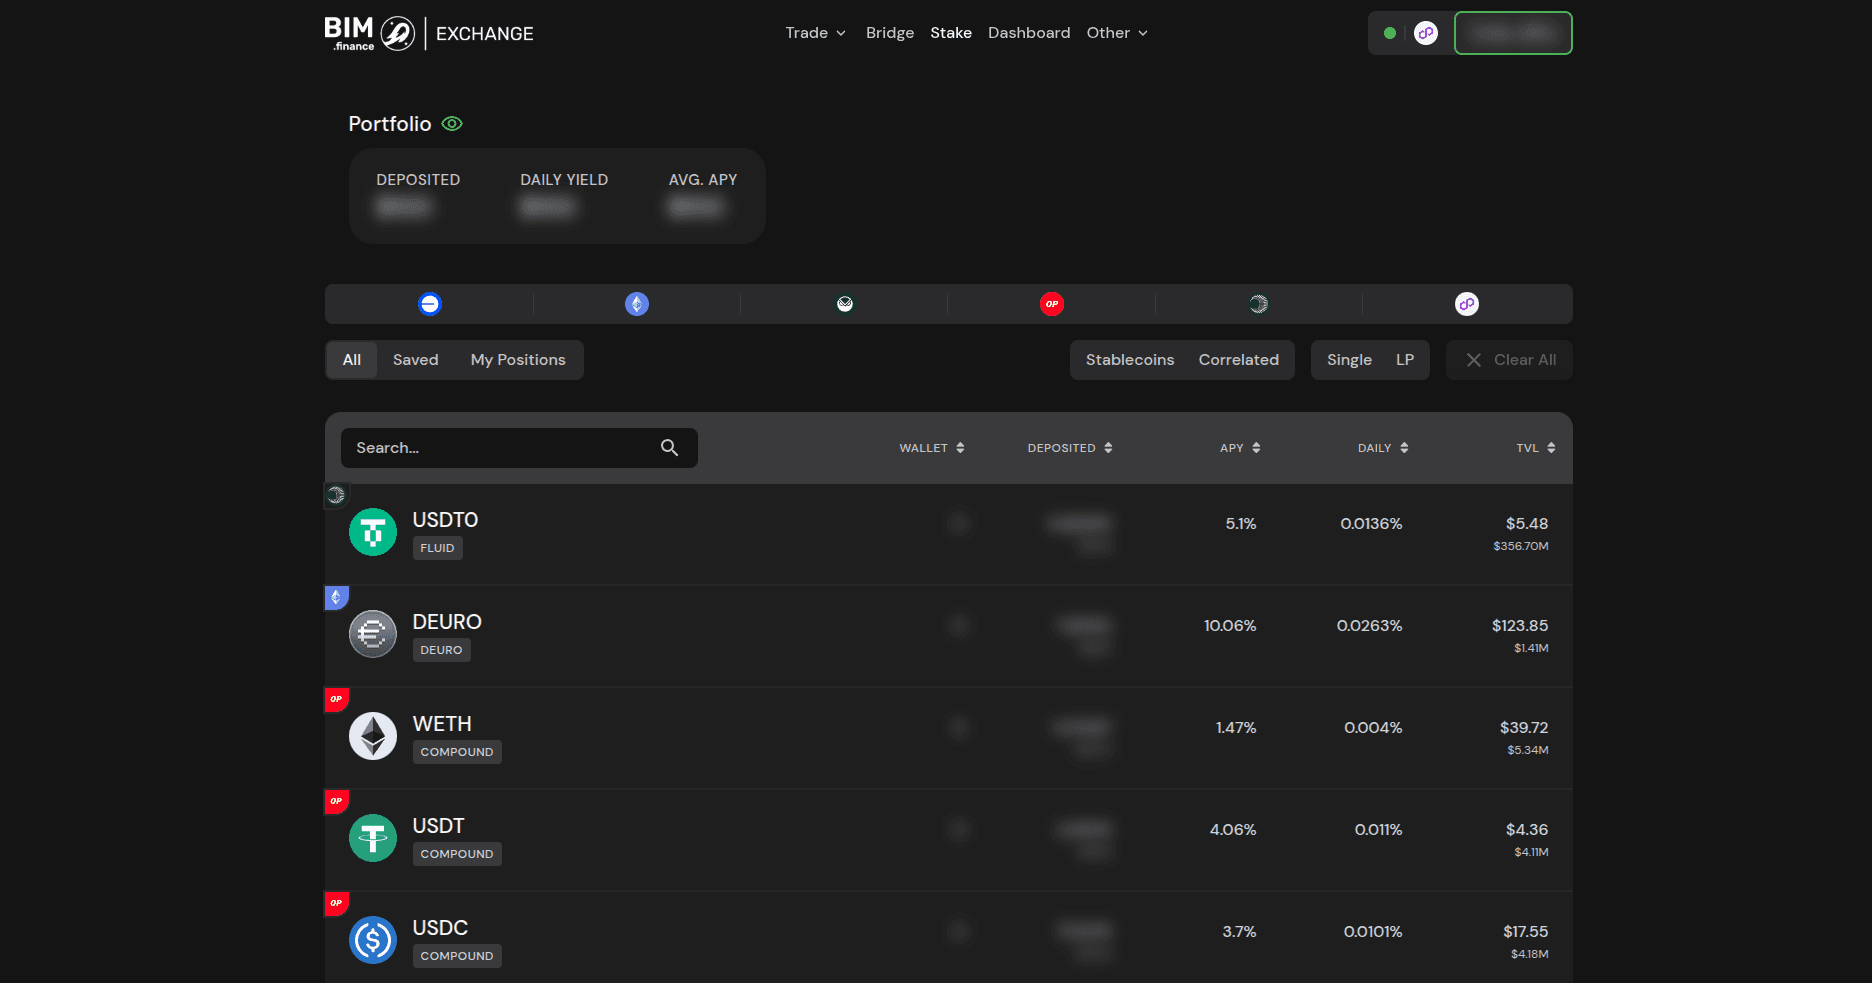The height and width of the screenshot is (983, 1872).
Task: Enable the Stablecoins filter
Action: 1129,360
